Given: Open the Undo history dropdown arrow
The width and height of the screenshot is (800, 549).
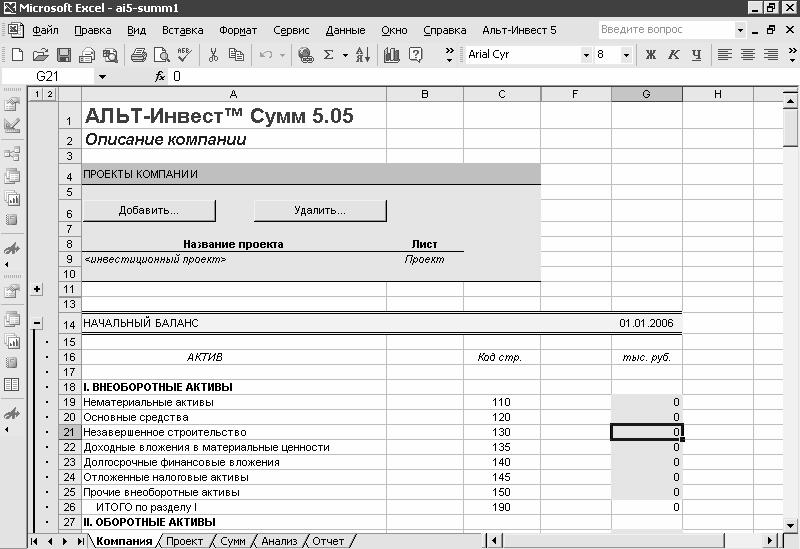Looking at the screenshot, I should pyautogui.click(x=282, y=55).
